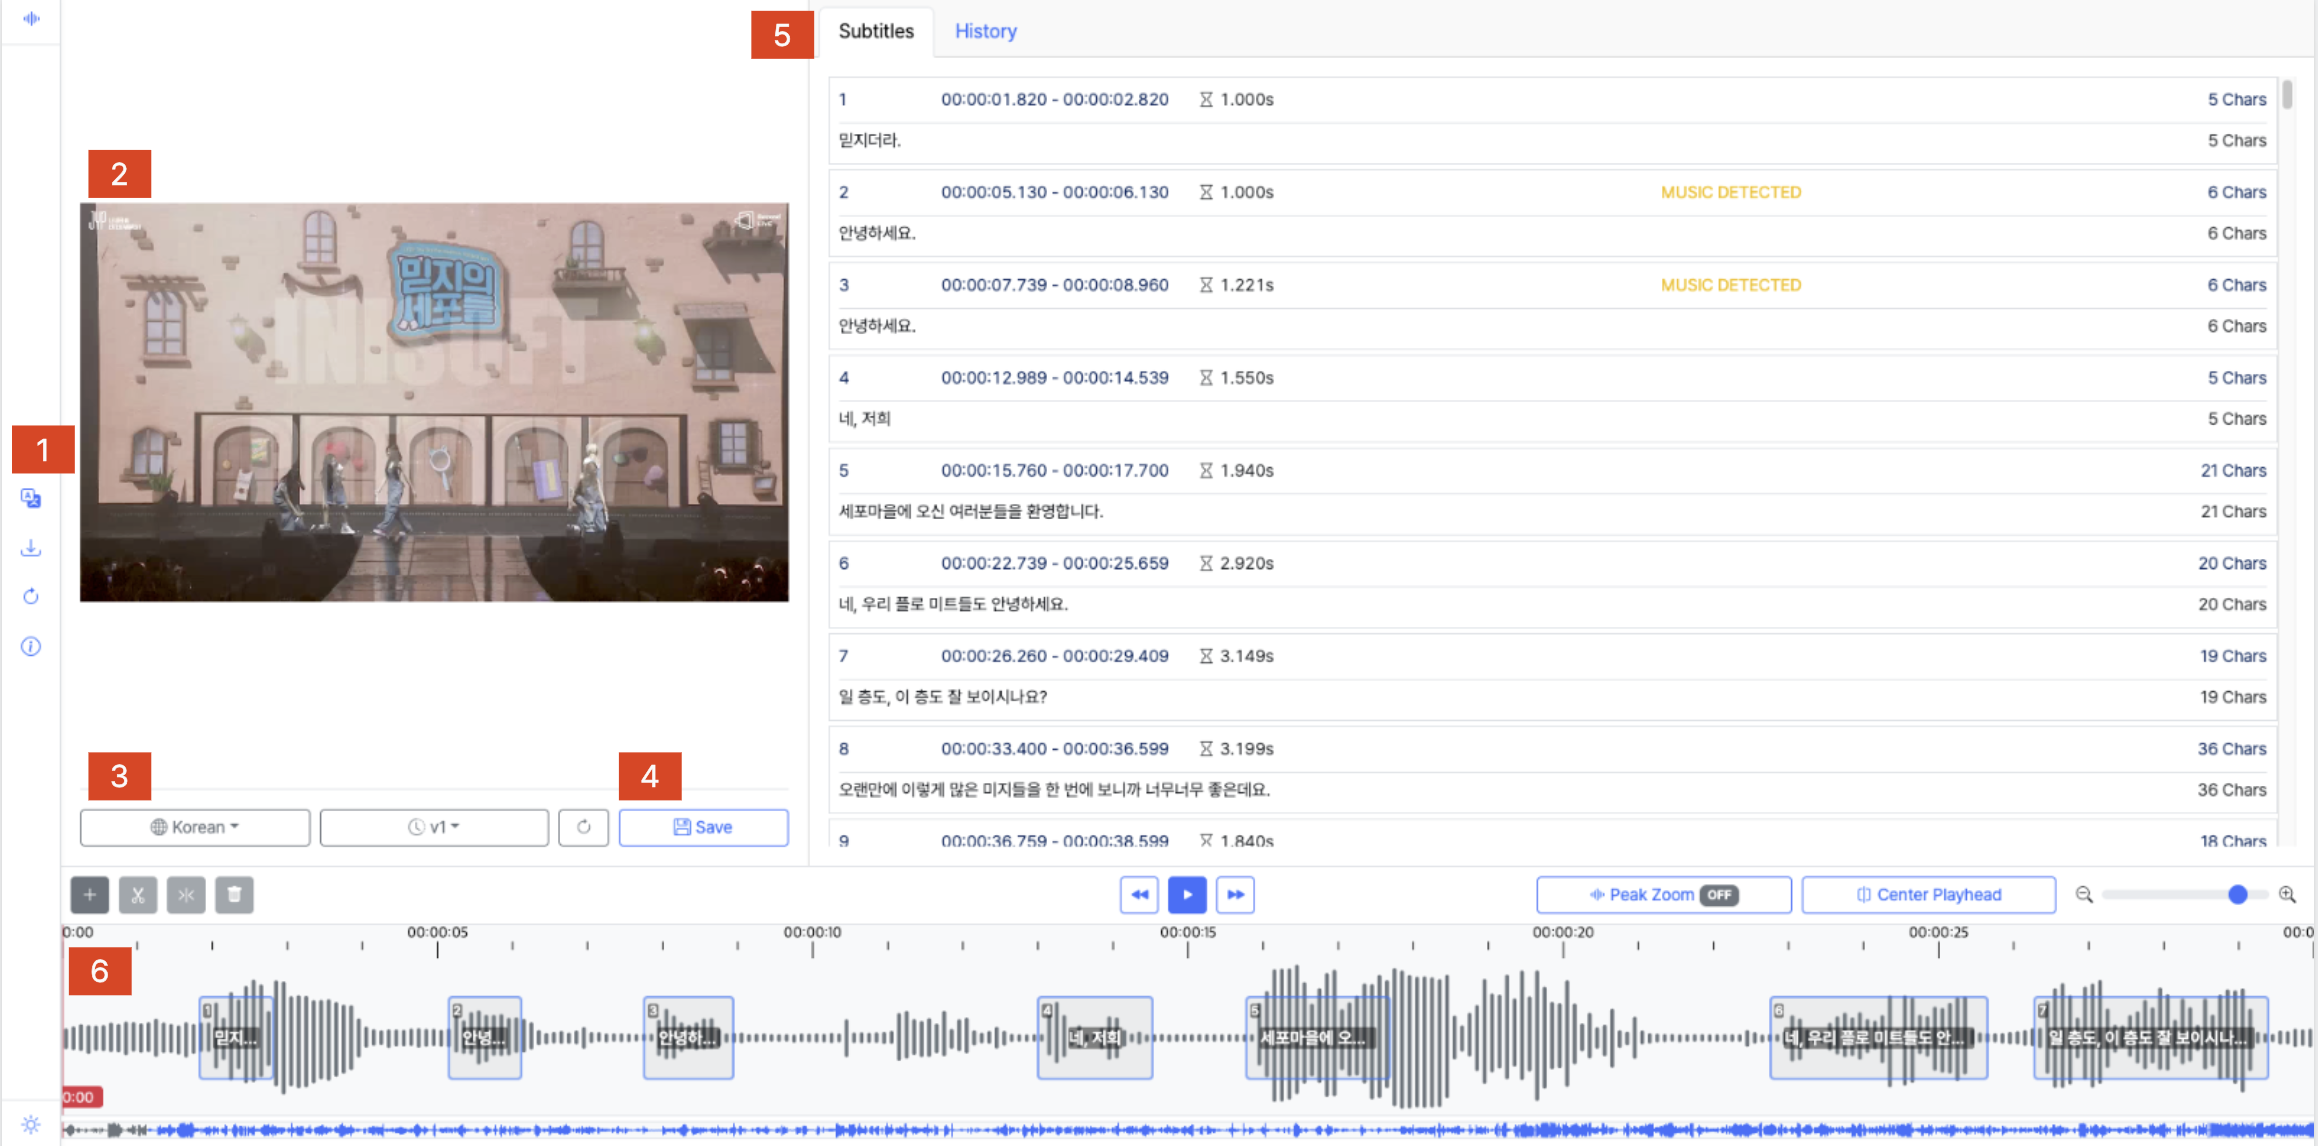This screenshot has width=2318, height=1146.
Task: Add a new subtitle with plus button
Action: (x=90, y=895)
